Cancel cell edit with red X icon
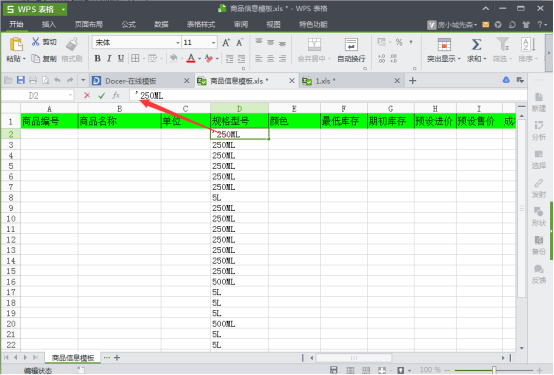Viewport: 554px width, 375px height. click(87, 95)
